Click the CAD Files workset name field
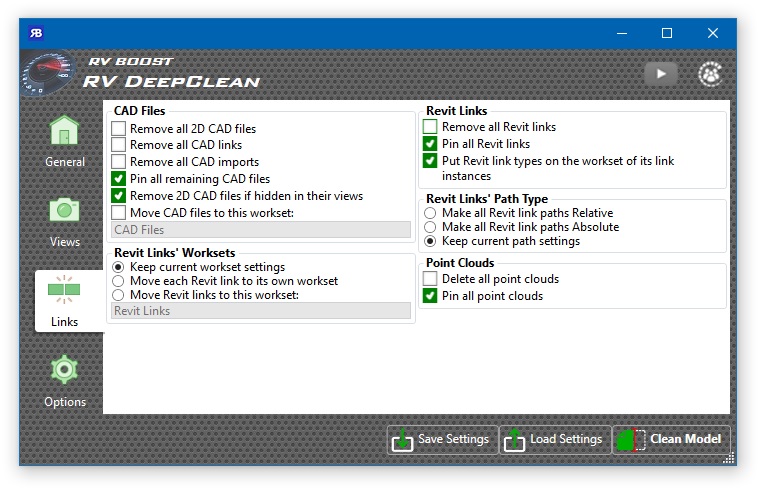The height and width of the screenshot is (492, 762). coord(261,229)
